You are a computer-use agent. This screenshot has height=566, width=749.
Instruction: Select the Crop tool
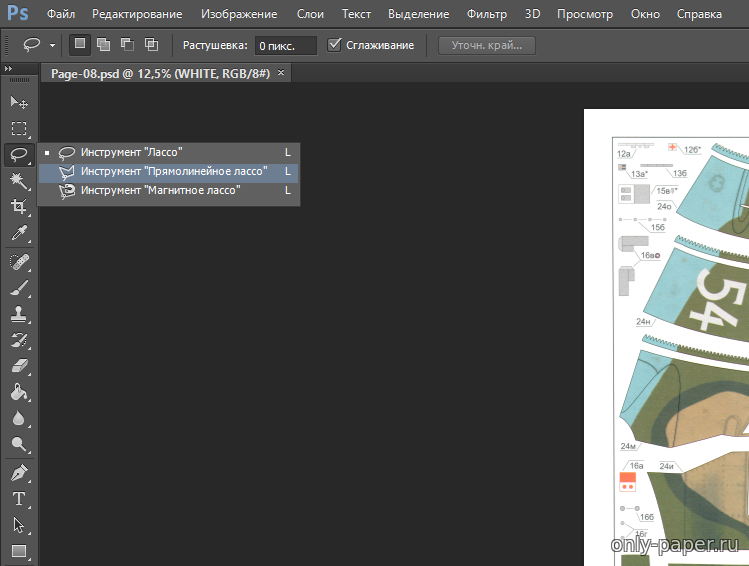(x=18, y=206)
